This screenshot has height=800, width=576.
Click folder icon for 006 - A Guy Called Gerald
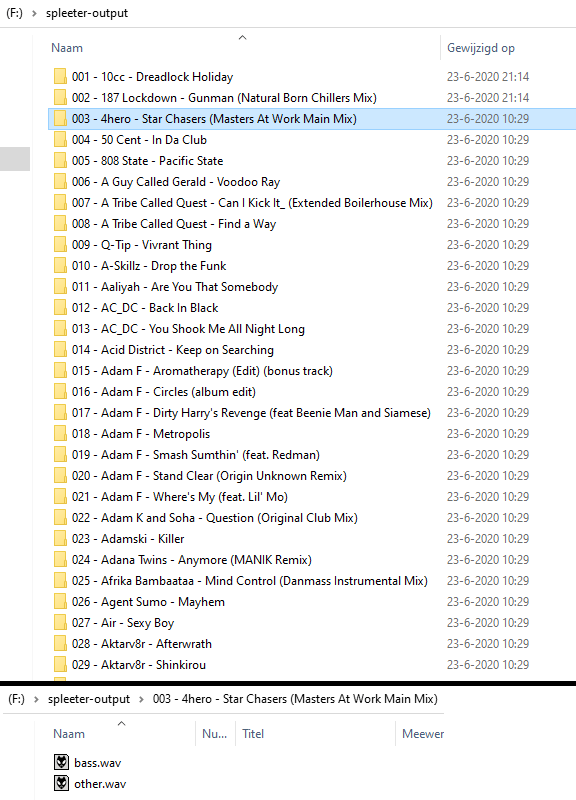(x=60, y=182)
